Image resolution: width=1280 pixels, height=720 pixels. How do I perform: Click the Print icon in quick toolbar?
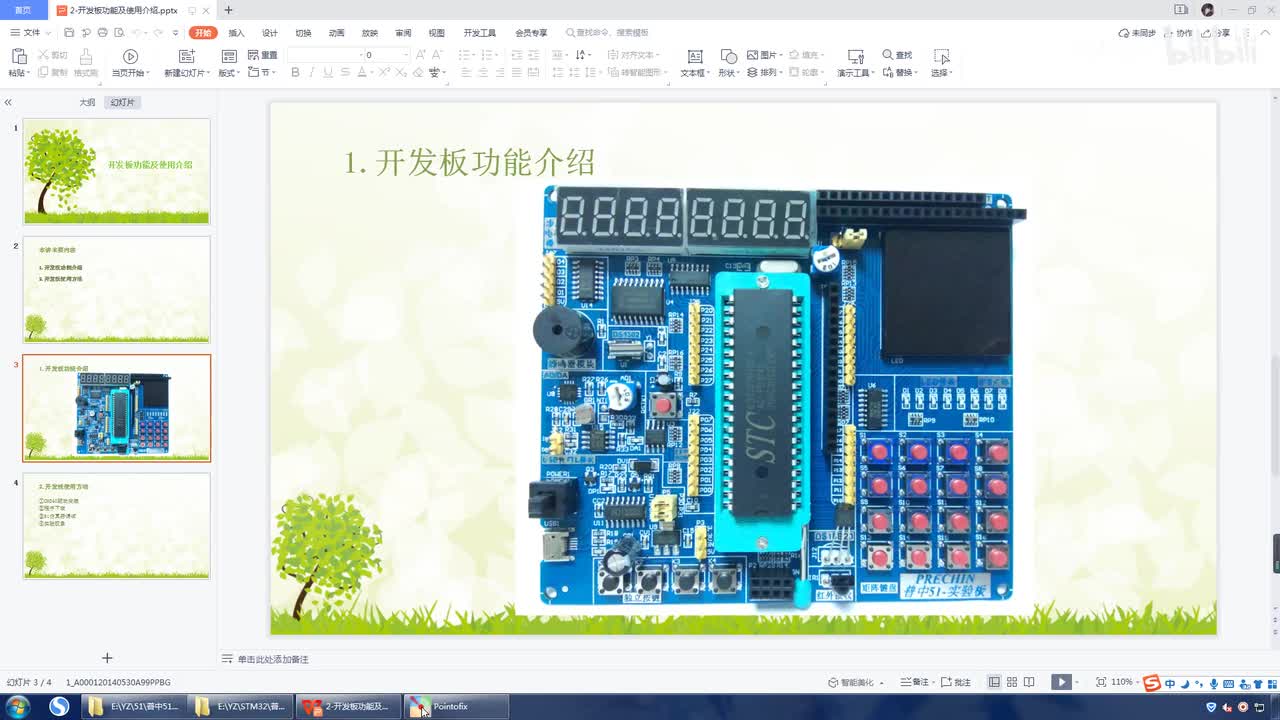tap(102, 33)
